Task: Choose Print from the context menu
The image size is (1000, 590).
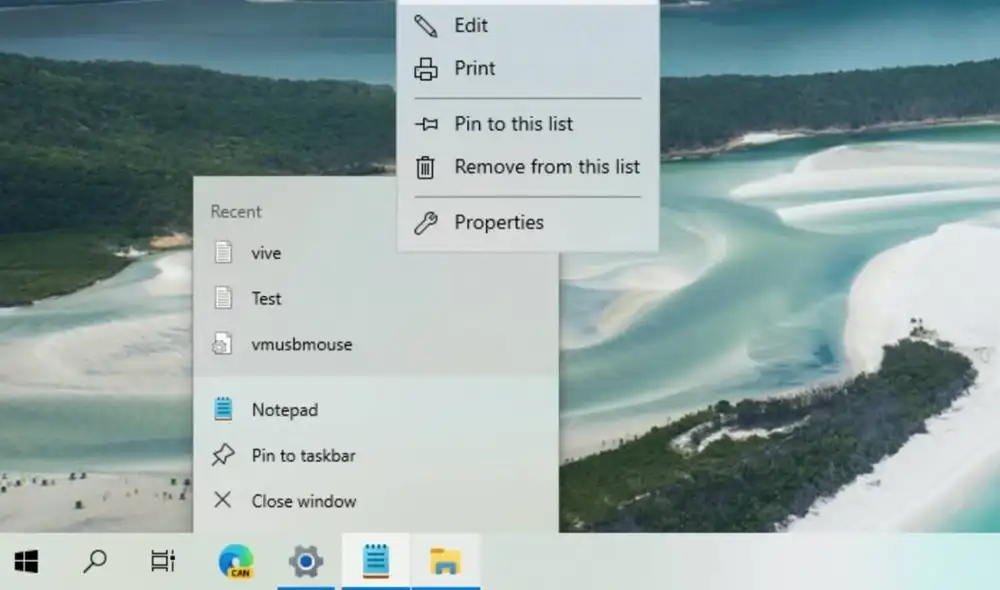Action: 474,68
